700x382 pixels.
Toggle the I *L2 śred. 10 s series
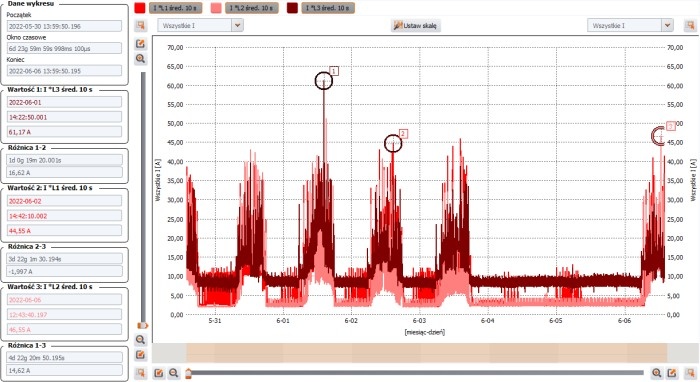(x=251, y=8)
